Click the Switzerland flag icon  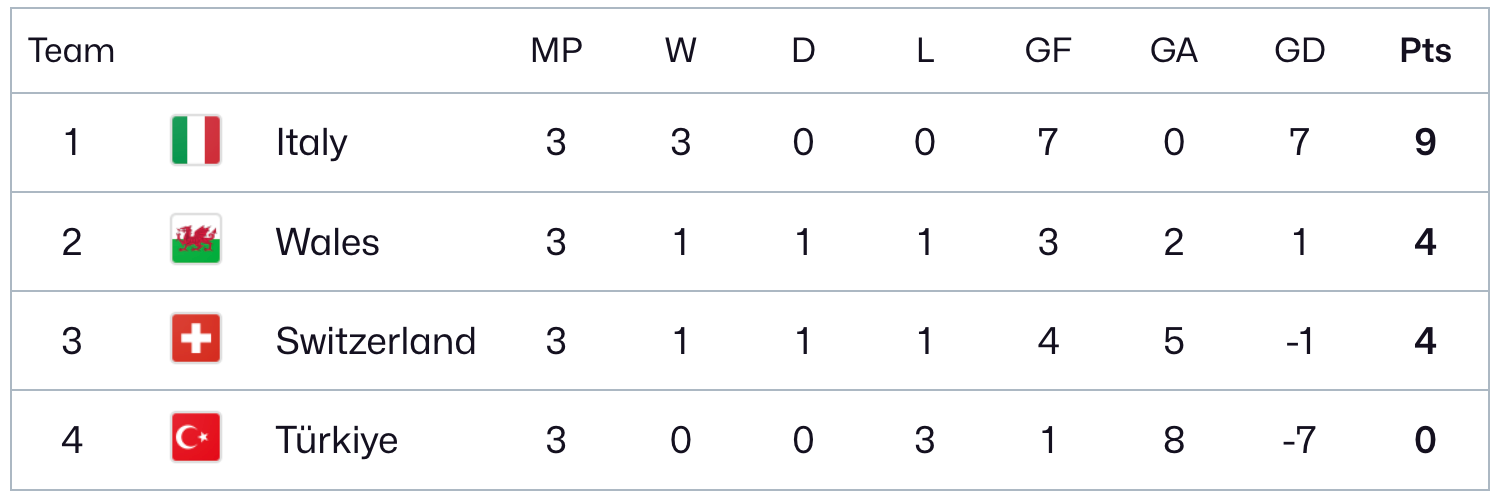[x=196, y=341]
